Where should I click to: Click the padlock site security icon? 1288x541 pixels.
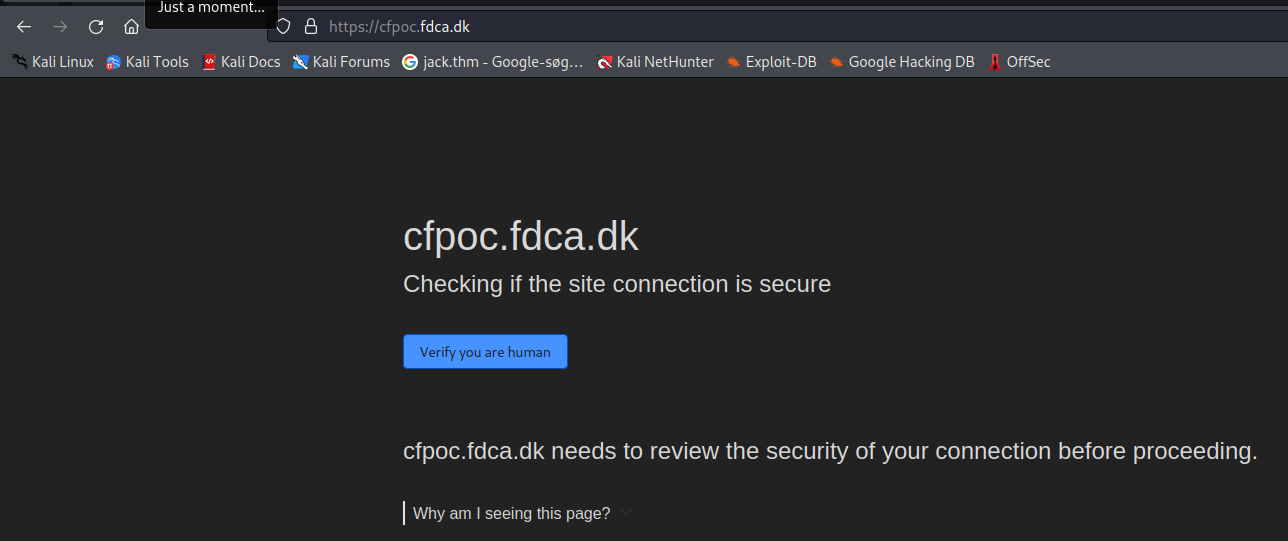pyautogui.click(x=310, y=27)
